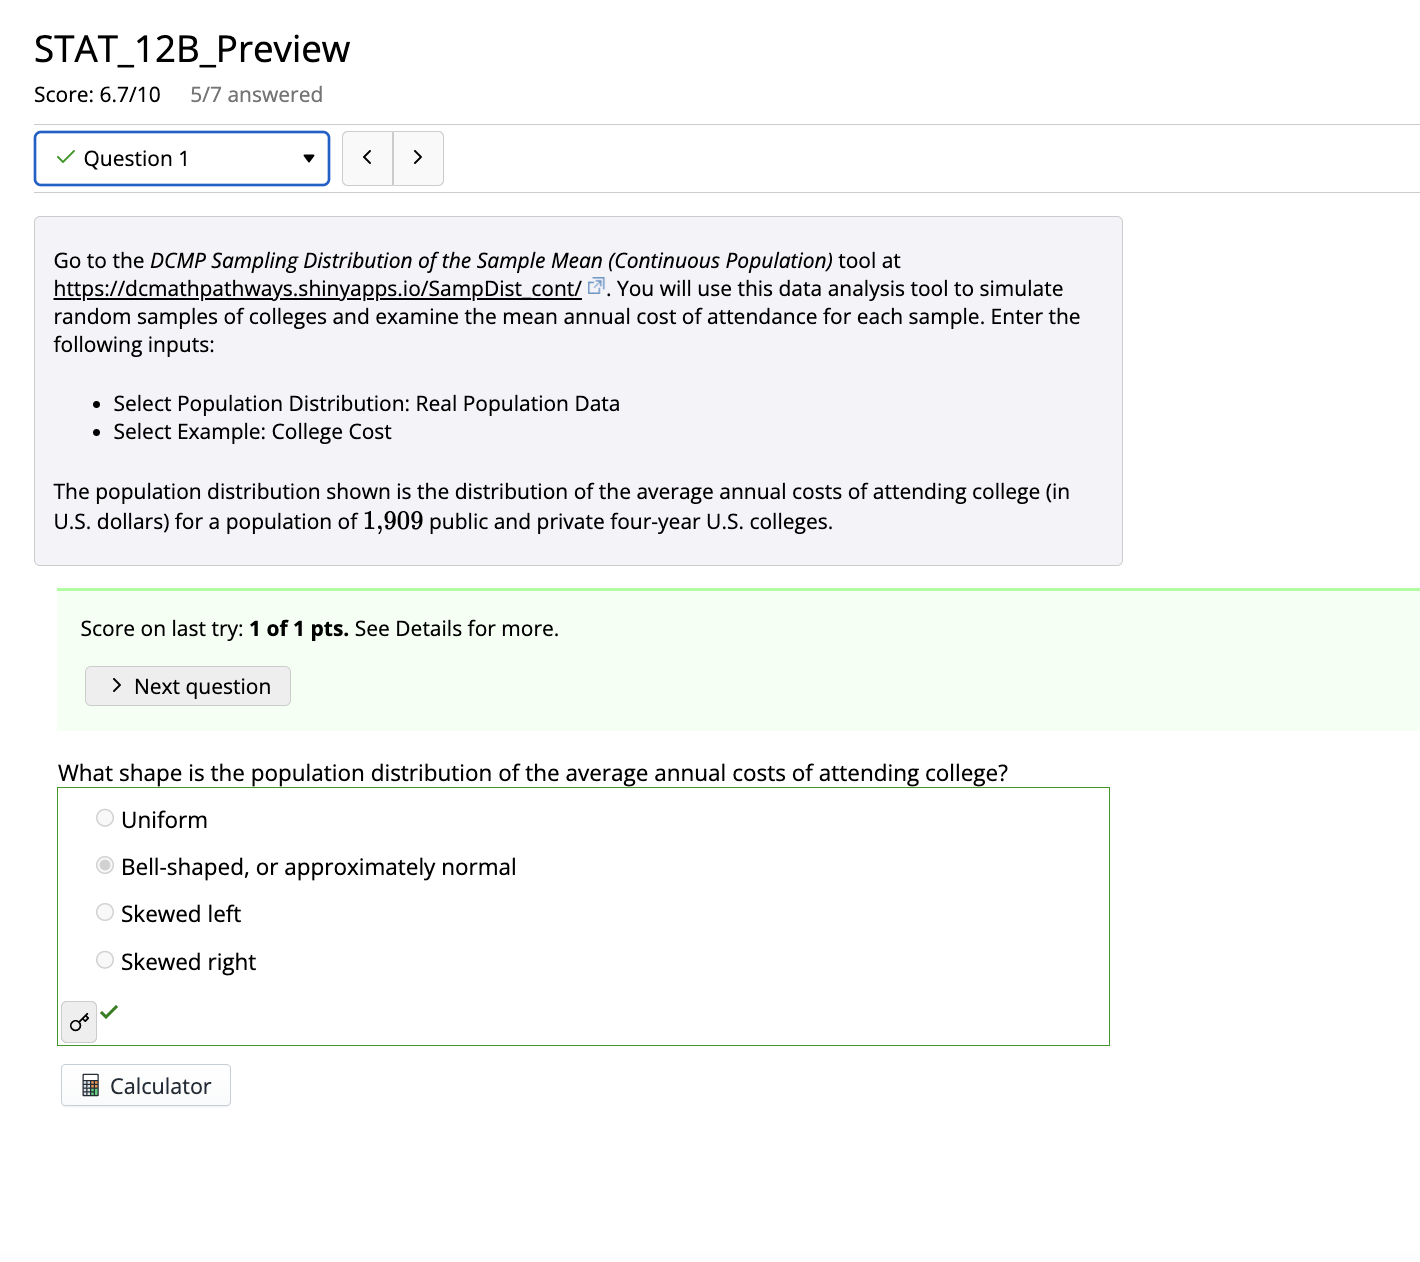
Task: Click the dropdown arrow in the question selector
Action: click(x=308, y=158)
